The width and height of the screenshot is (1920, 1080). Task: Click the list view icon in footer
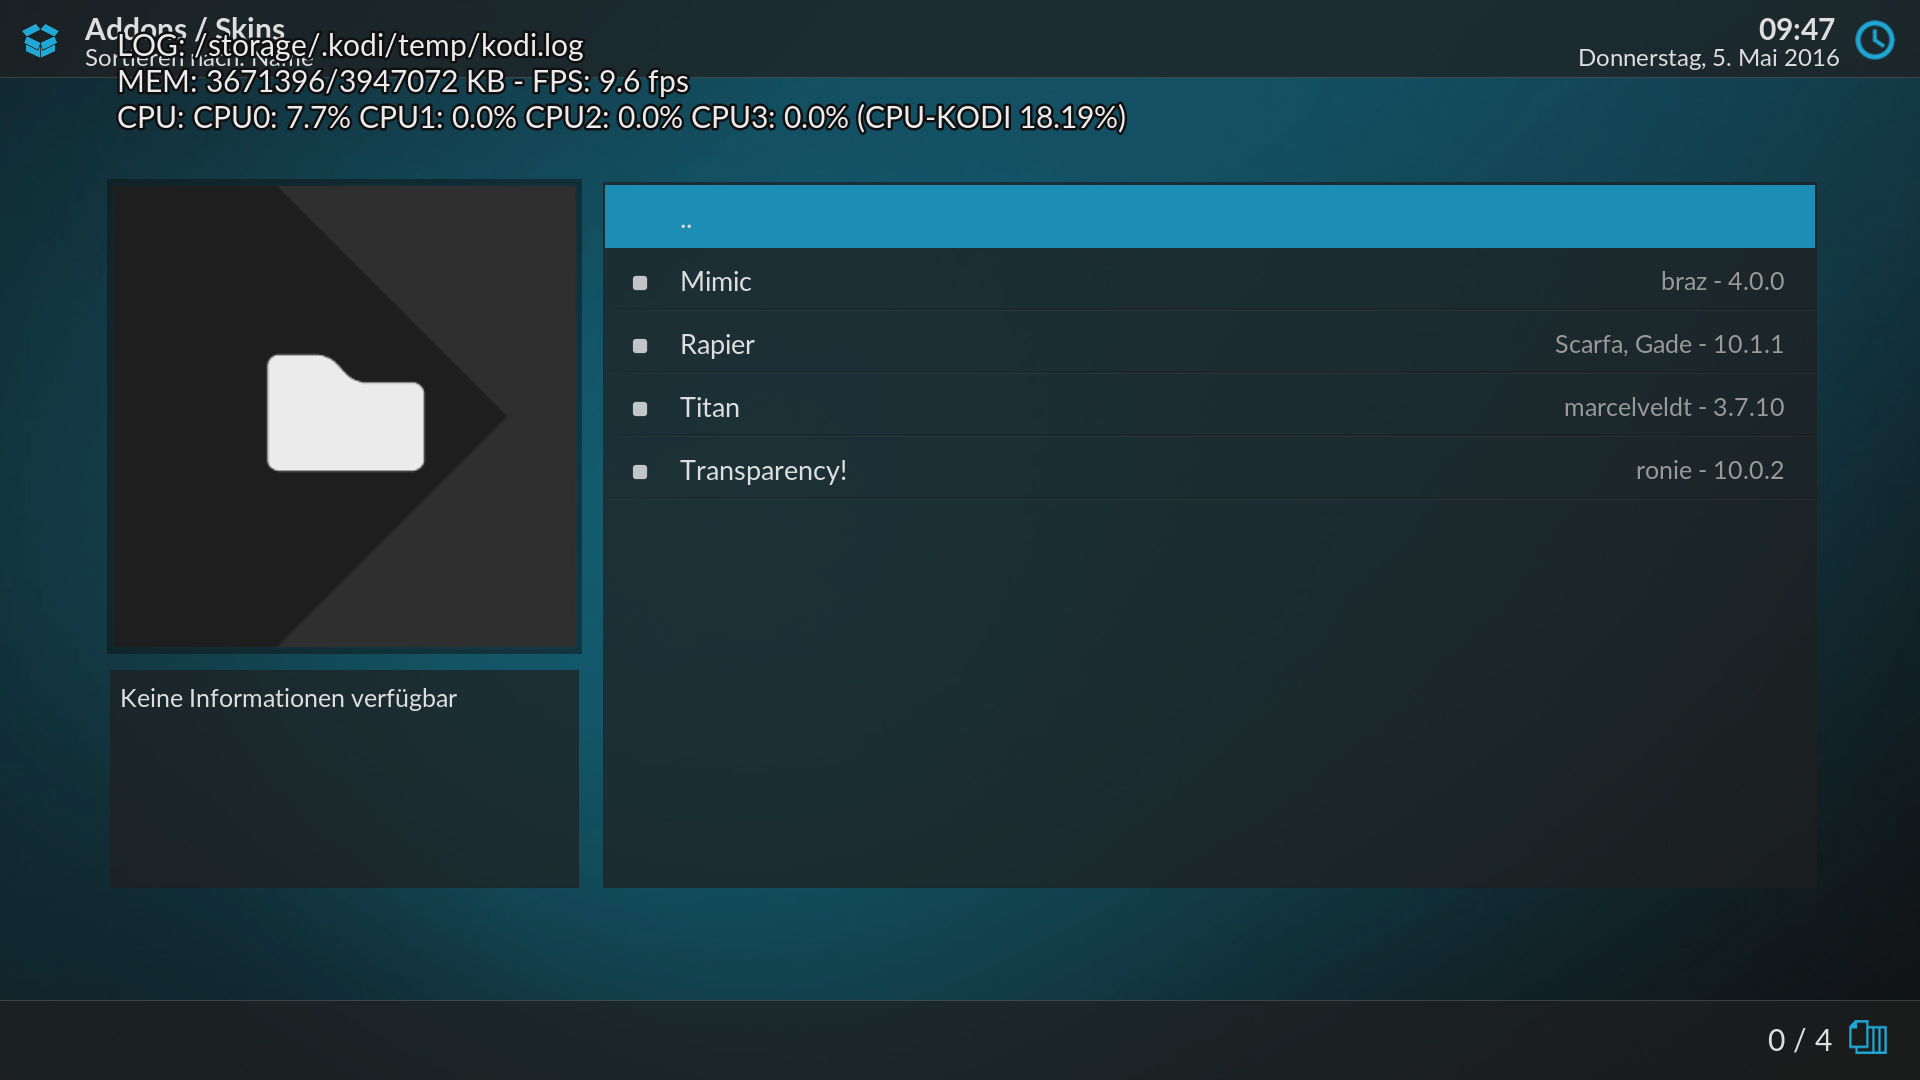1868,1038
